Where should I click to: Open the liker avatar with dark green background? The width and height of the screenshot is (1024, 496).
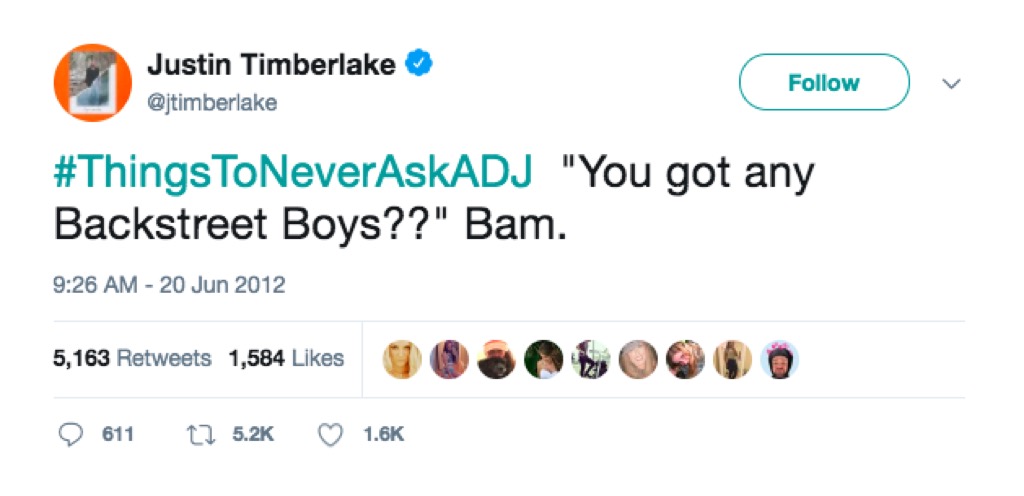(x=544, y=358)
